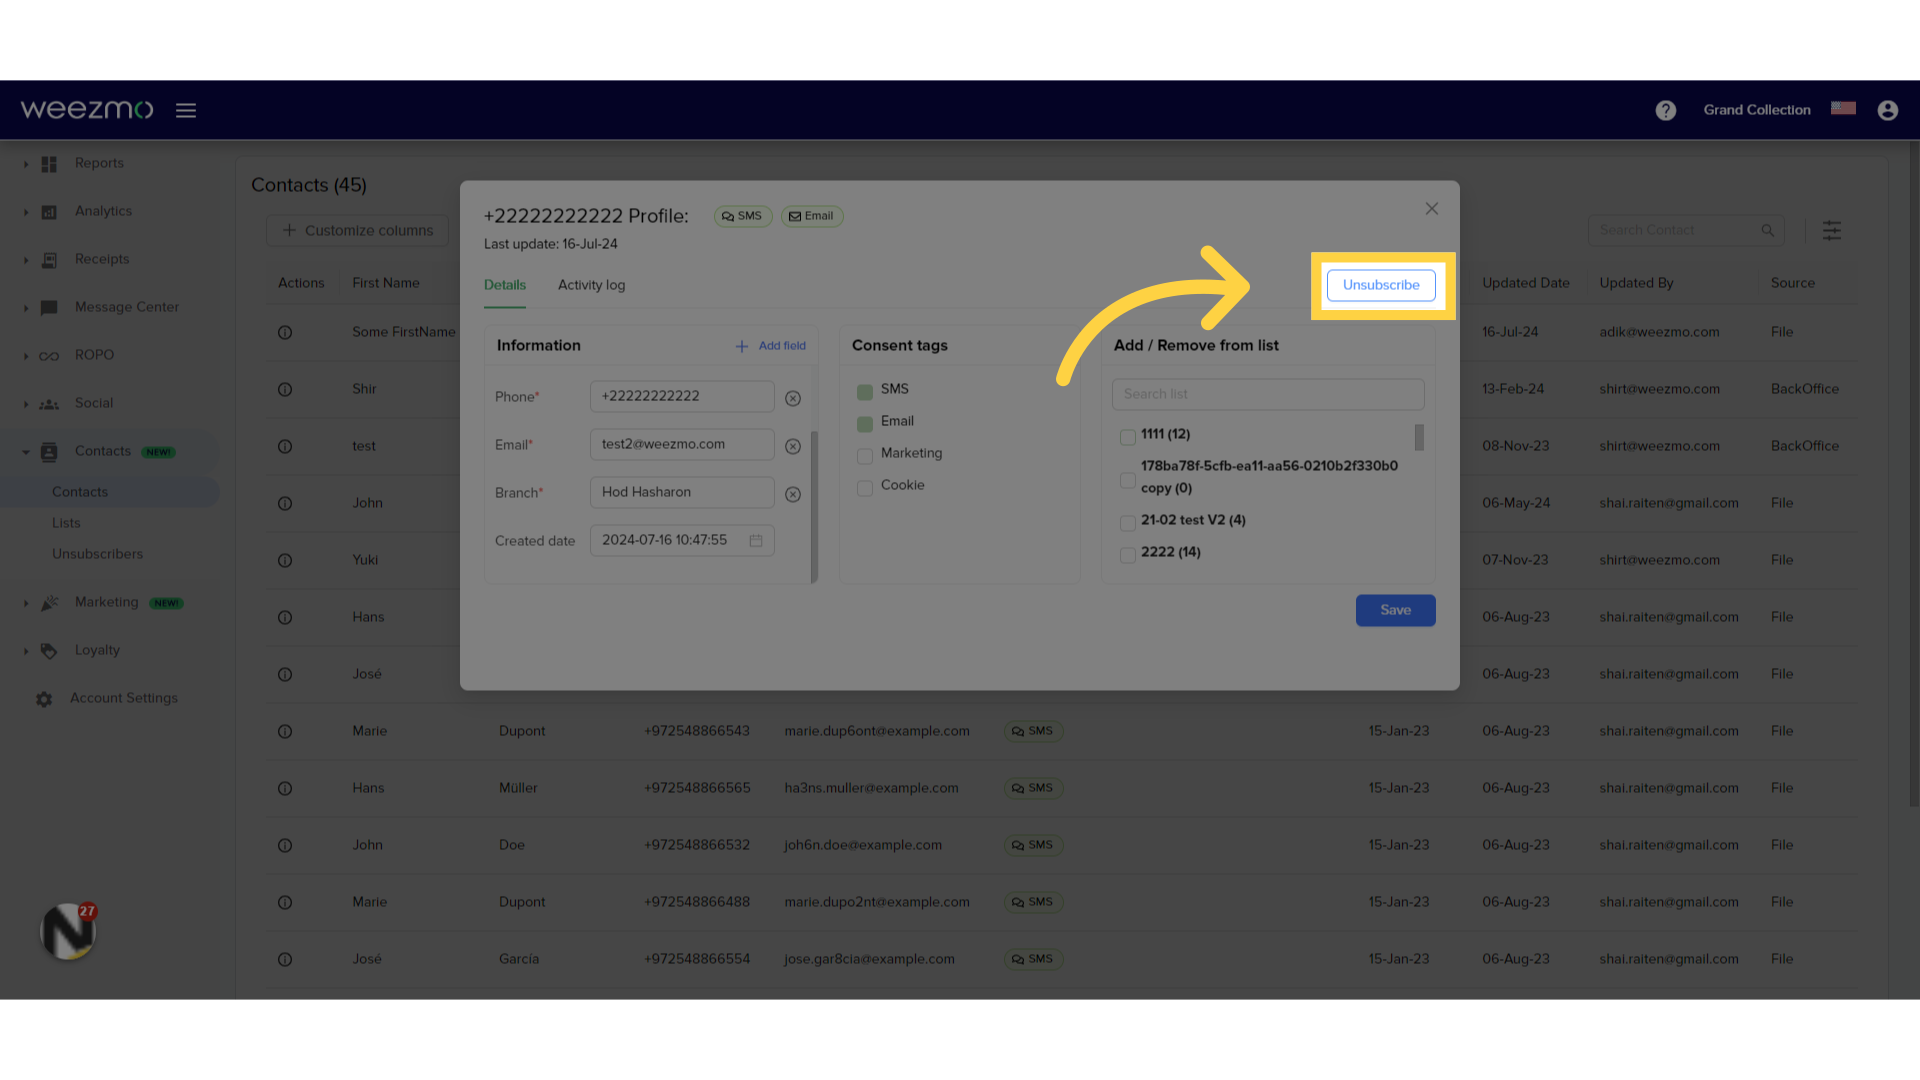Select the Details tab in profile

click(505, 285)
